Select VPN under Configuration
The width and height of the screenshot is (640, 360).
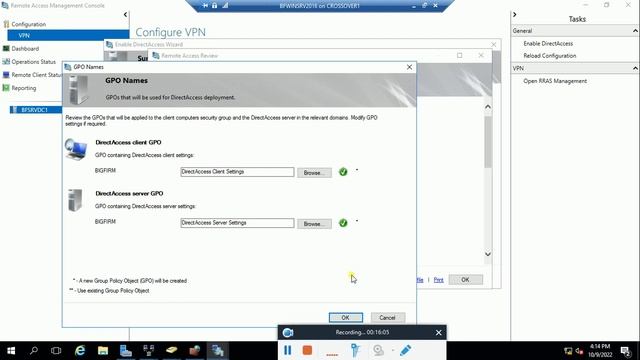(x=24, y=36)
